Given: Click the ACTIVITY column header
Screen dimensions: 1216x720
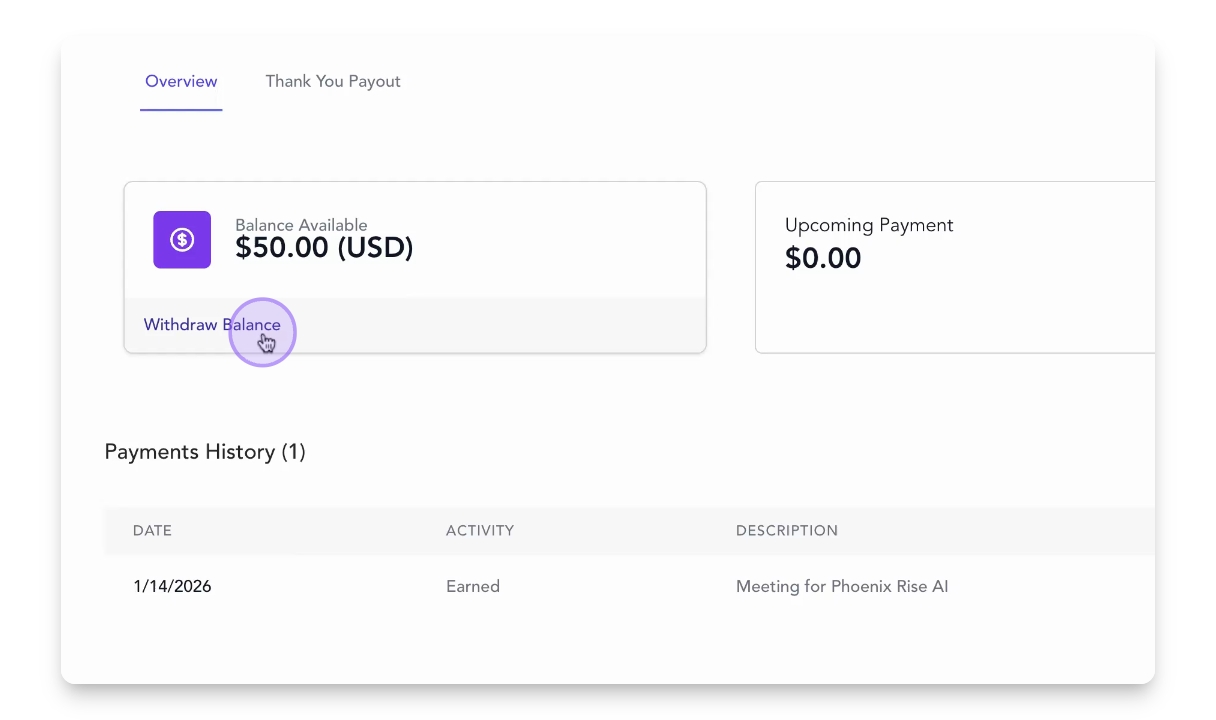Looking at the screenshot, I should tap(480, 531).
